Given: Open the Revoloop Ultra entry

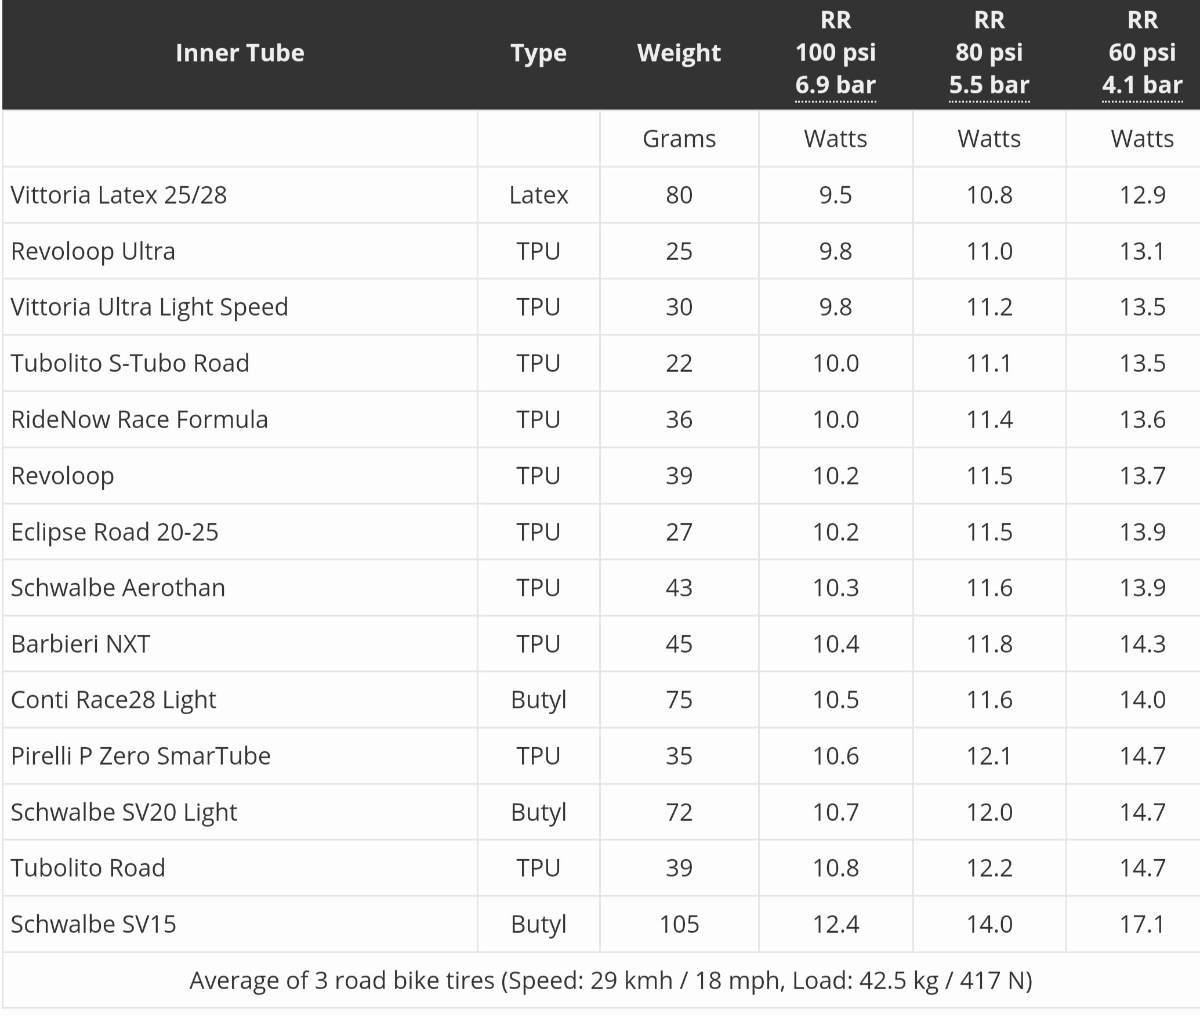Looking at the screenshot, I should (93, 250).
